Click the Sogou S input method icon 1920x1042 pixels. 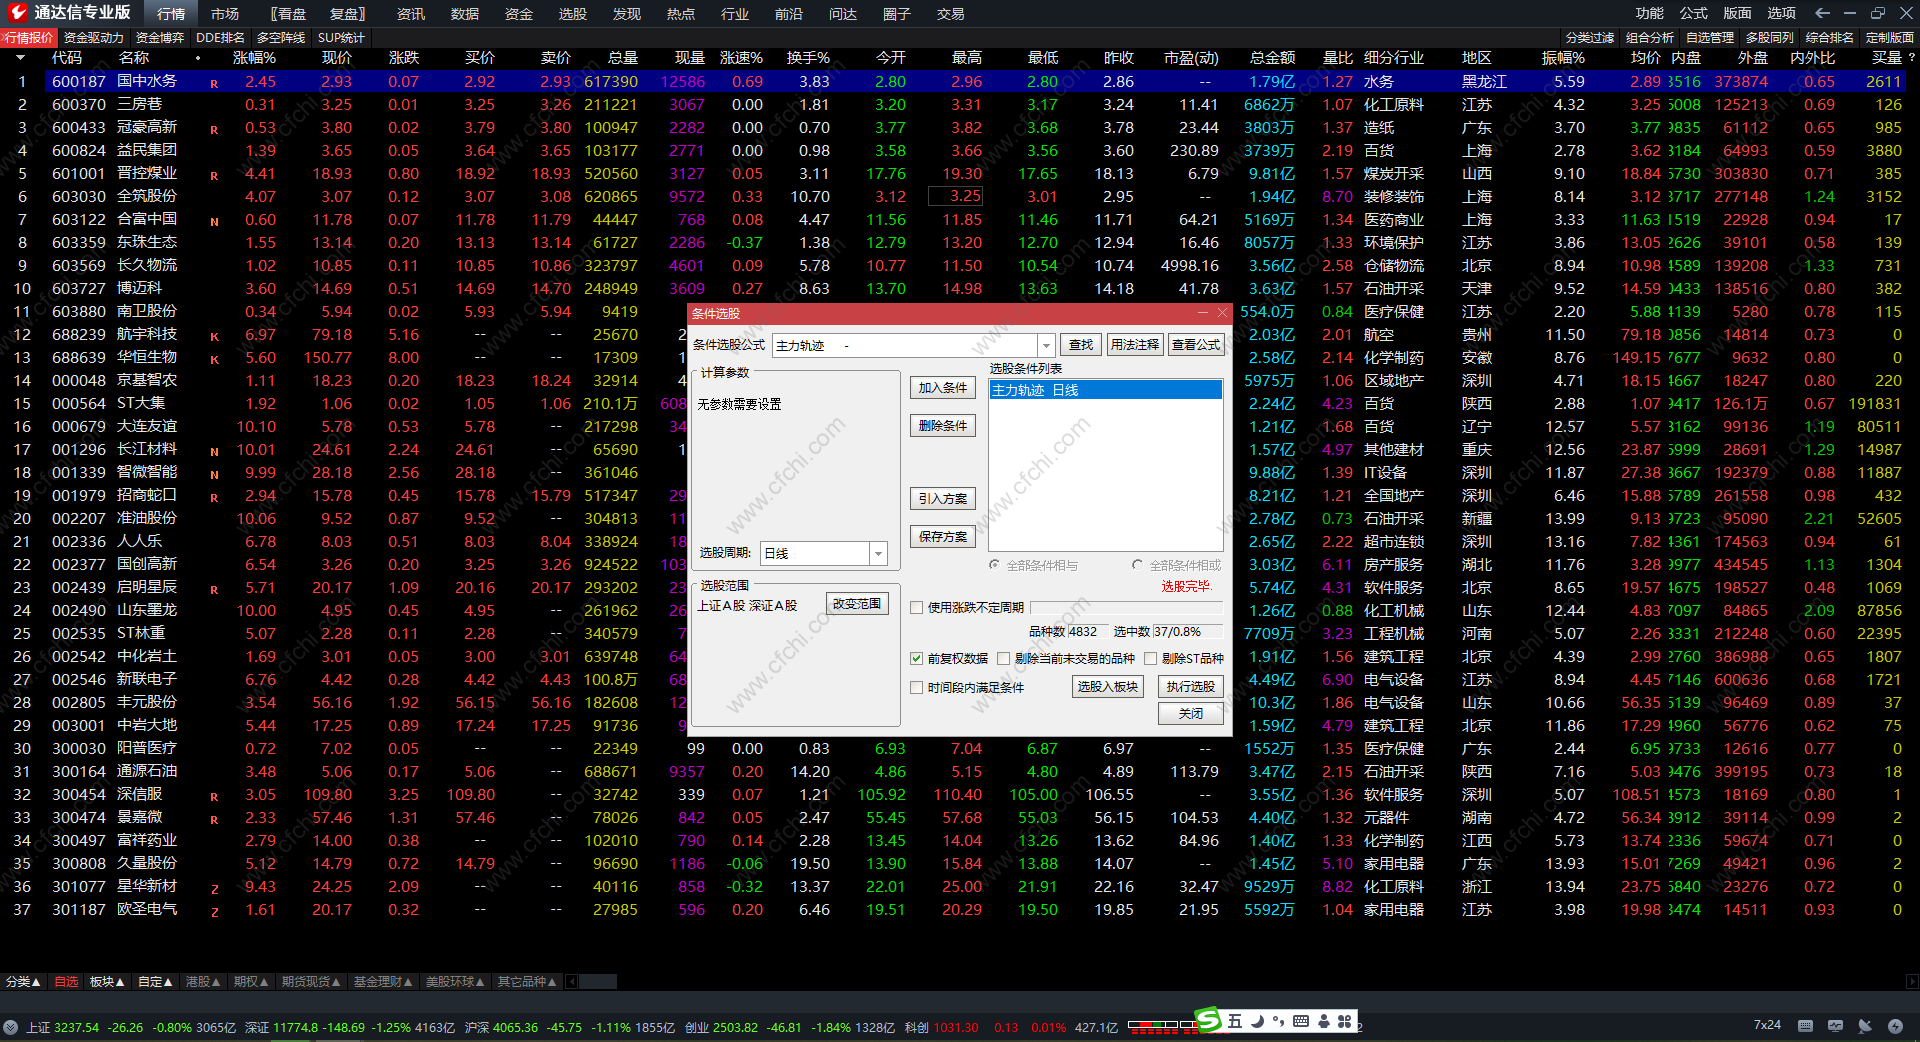[x=1209, y=1020]
